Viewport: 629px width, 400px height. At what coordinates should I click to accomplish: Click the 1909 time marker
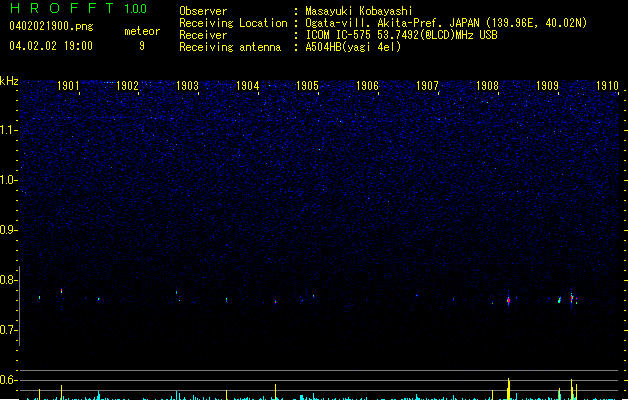click(548, 85)
